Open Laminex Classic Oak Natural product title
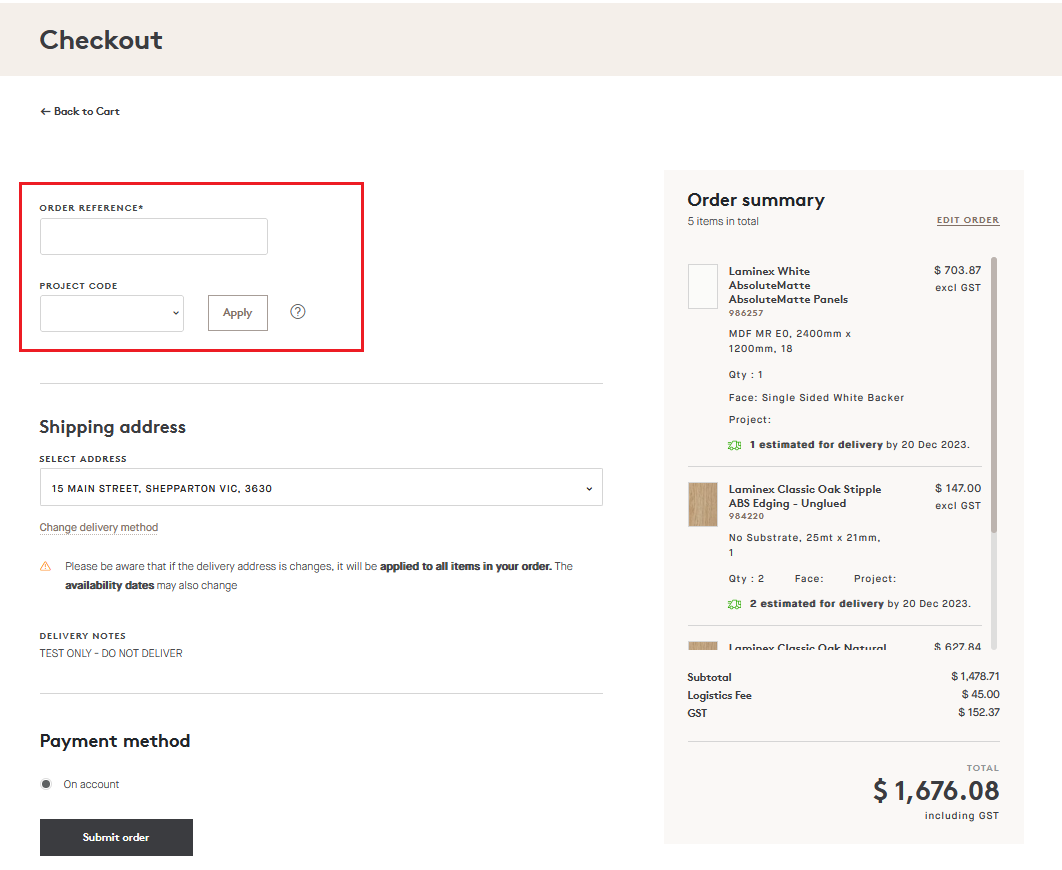 click(x=807, y=648)
